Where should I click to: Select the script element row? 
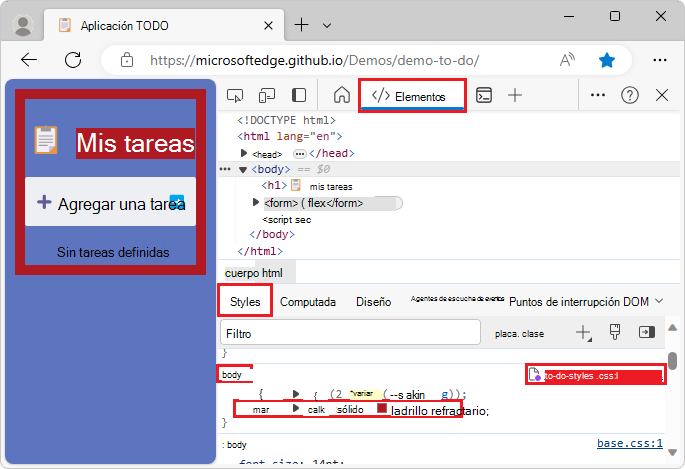[287, 220]
